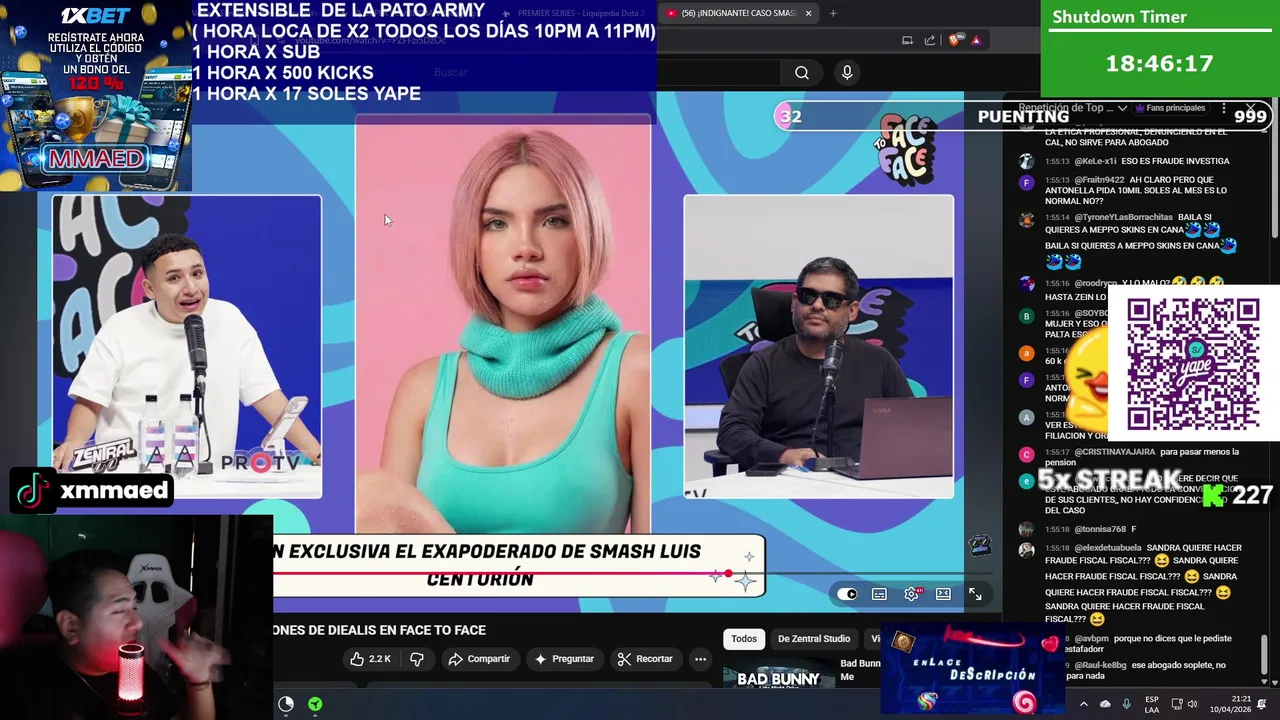Click username @tonnisa768 in chat
This screenshot has height=720, width=1280.
pos(1100,529)
